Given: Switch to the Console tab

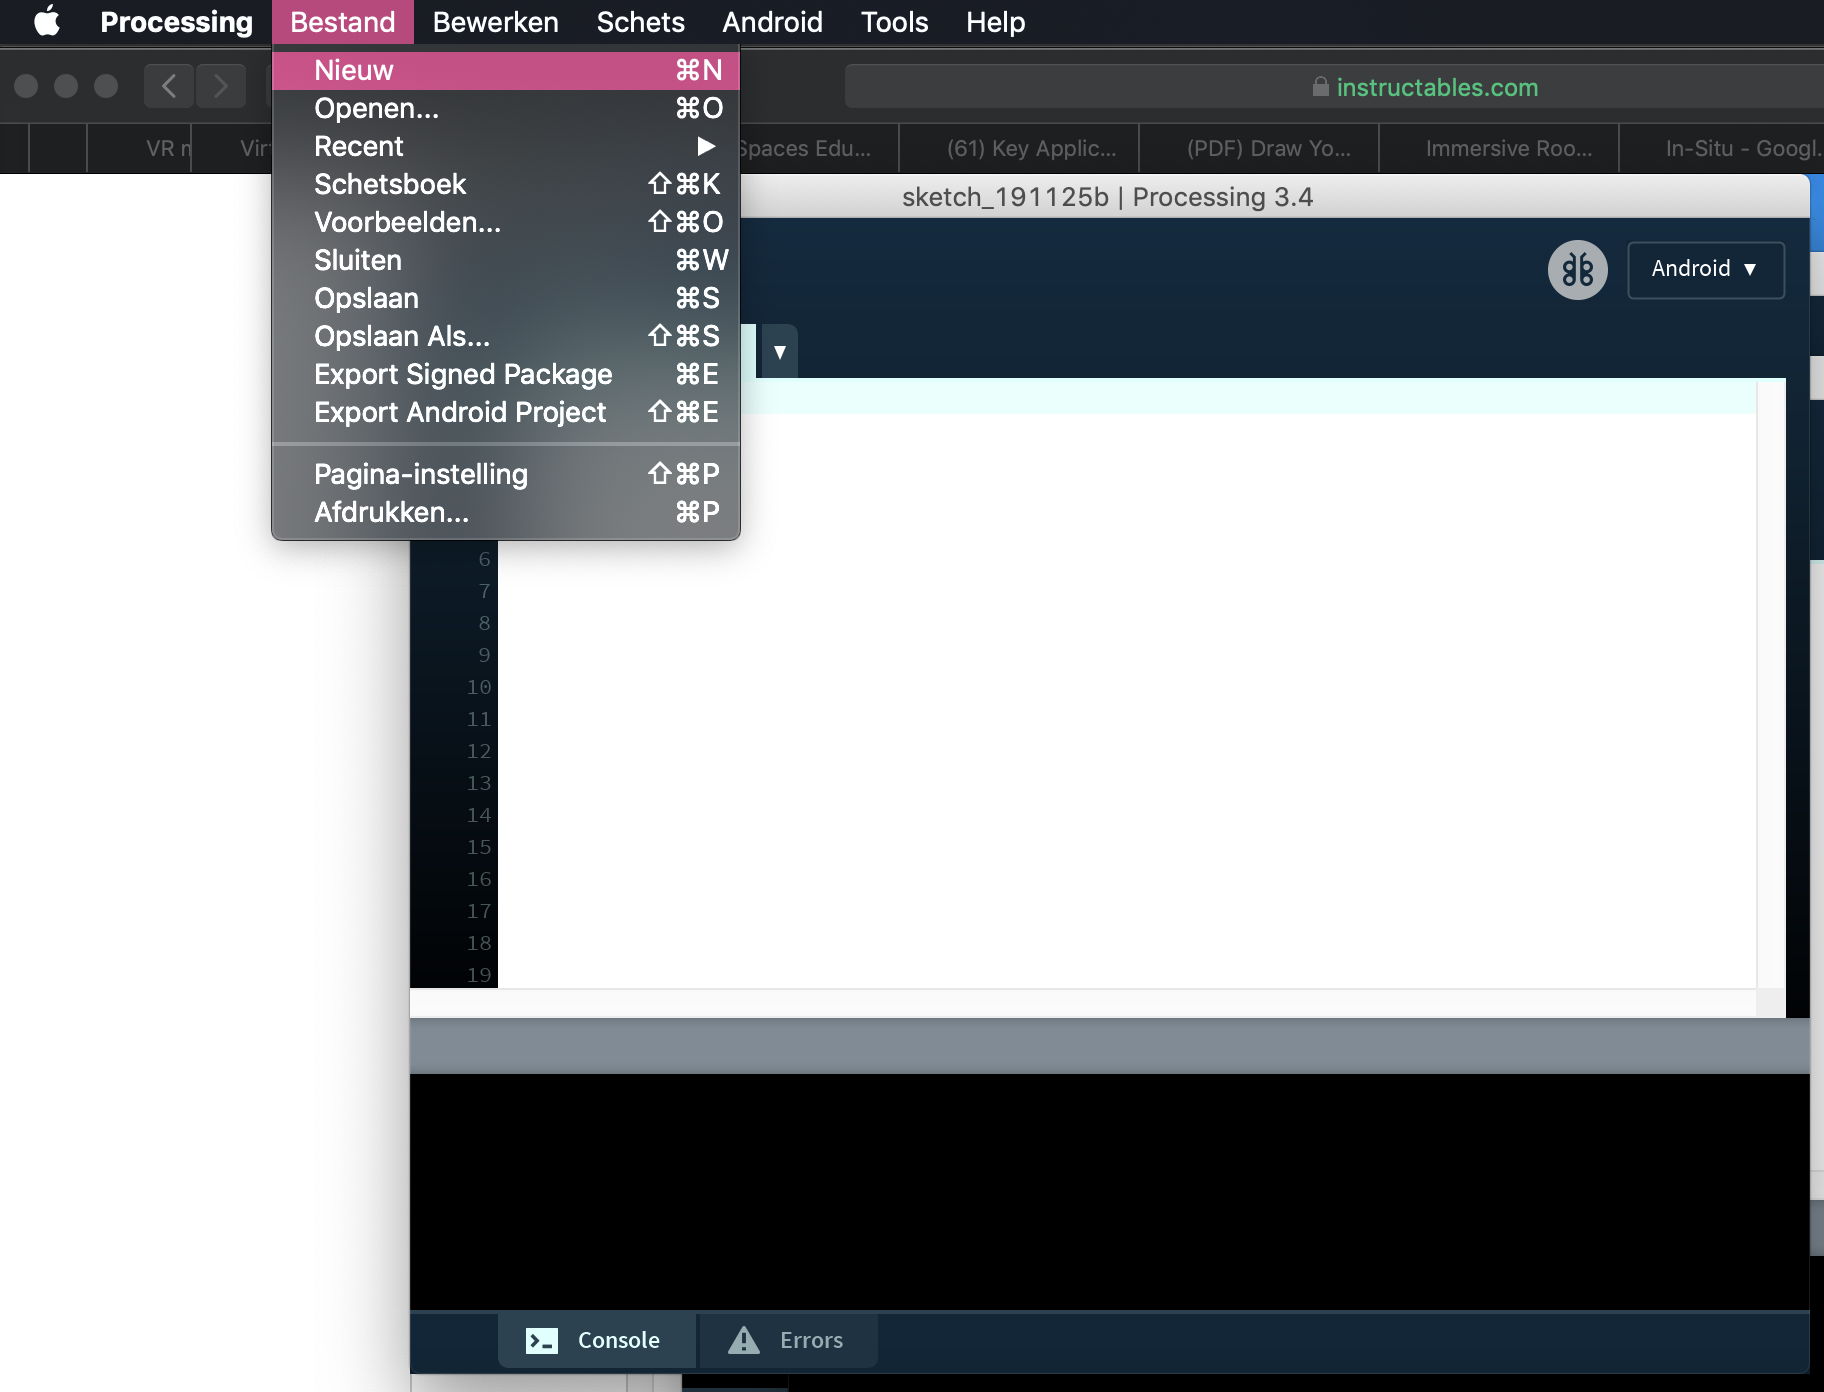Looking at the screenshot, I should (597, 1340).
